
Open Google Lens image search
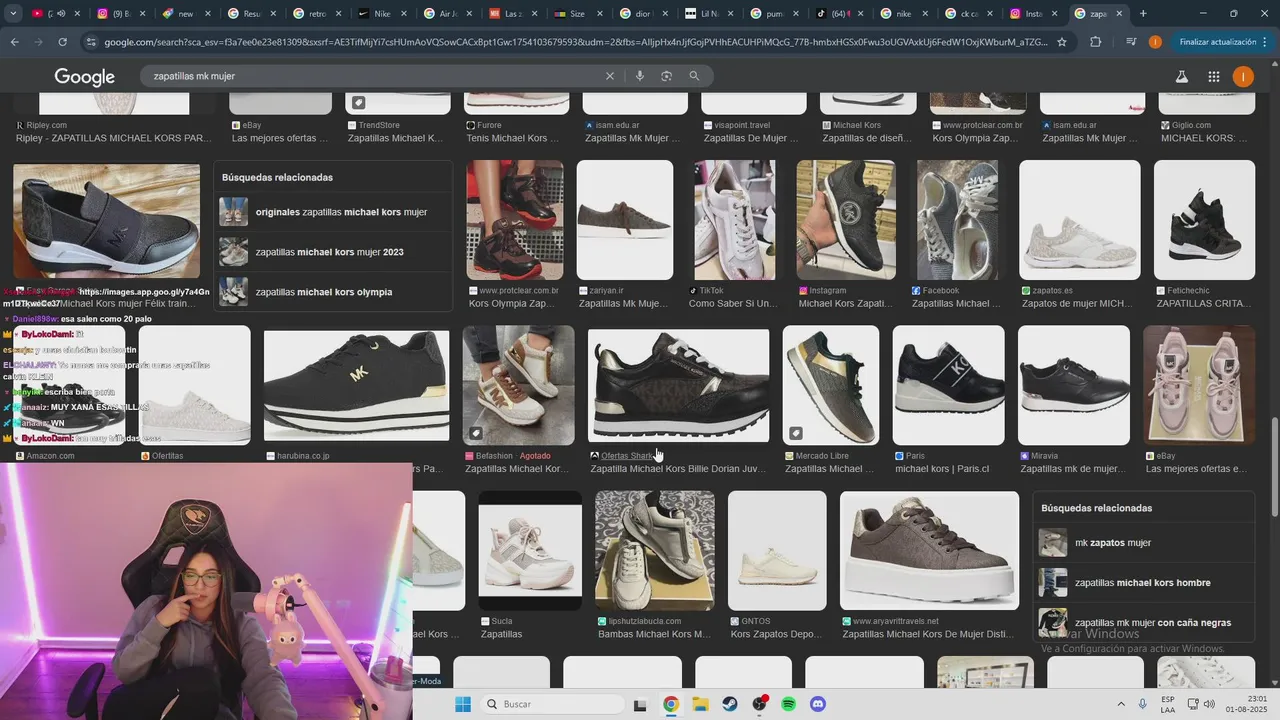(x=666, y=76)
